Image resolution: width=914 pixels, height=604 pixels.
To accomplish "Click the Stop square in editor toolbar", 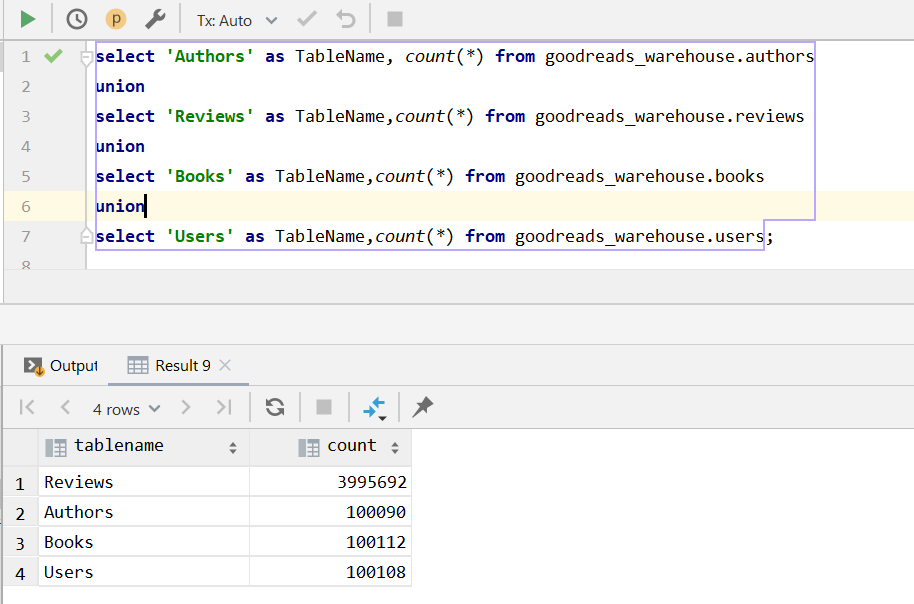I will coord(395,20).
